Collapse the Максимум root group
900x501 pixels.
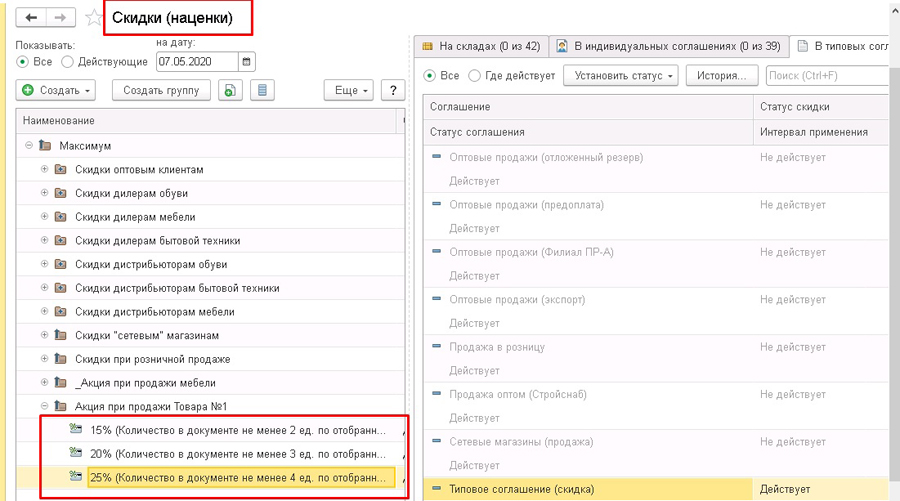29,146
